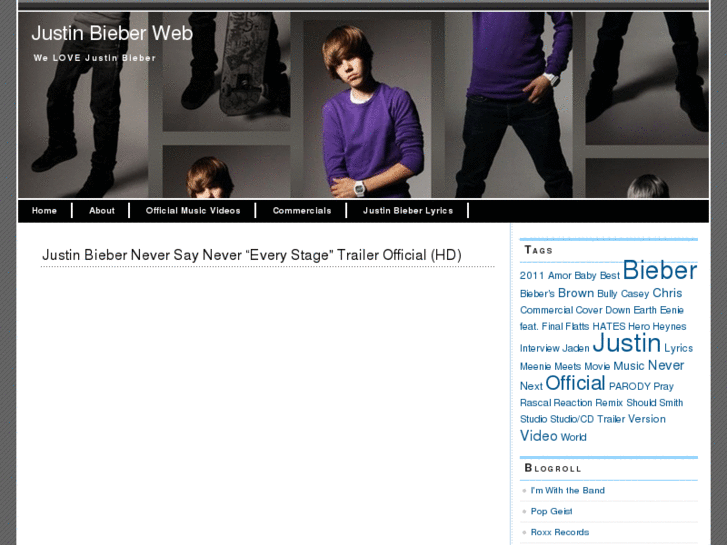The image size is (727, 545).
Task: Select the Meenie tag
Action: click(x=536, y=366)
